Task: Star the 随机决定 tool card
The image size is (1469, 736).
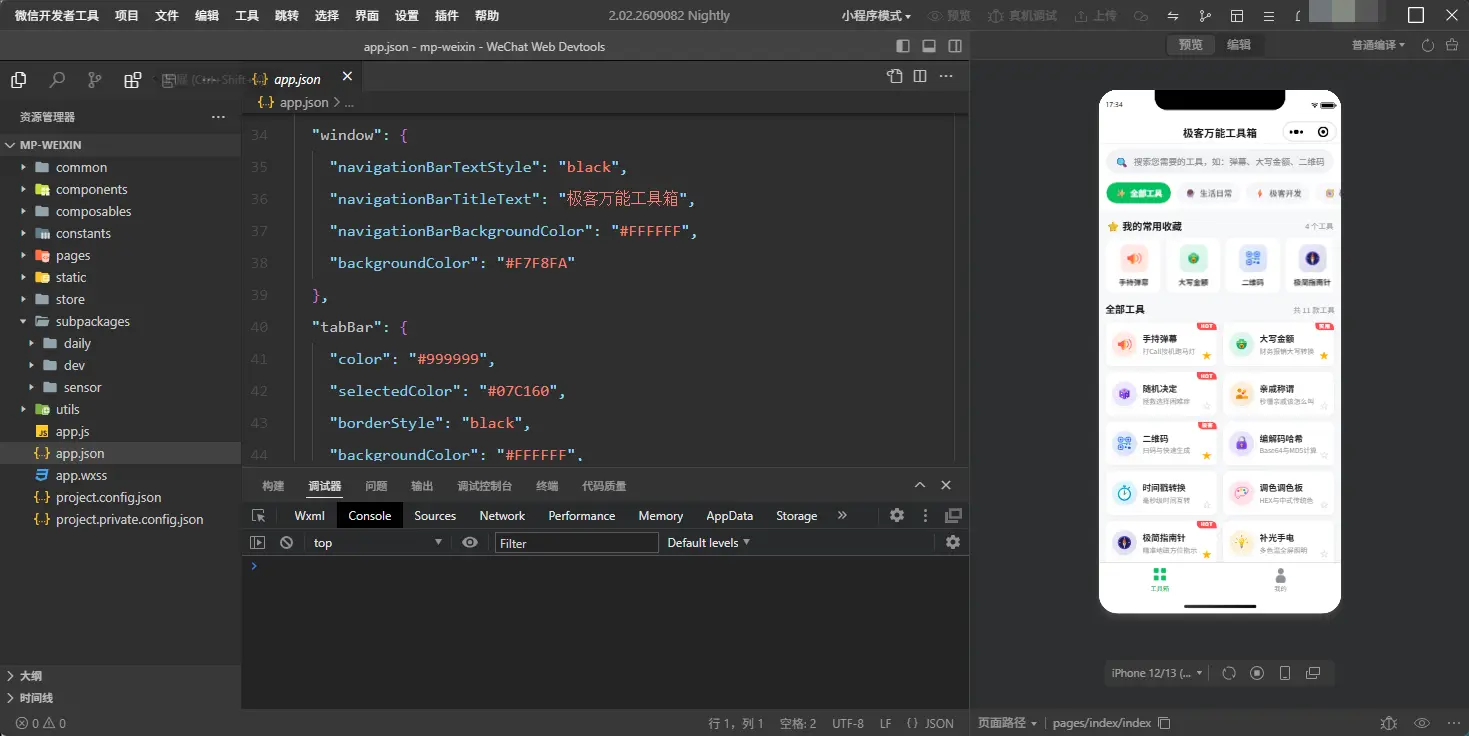Action: click(1207, 406)
